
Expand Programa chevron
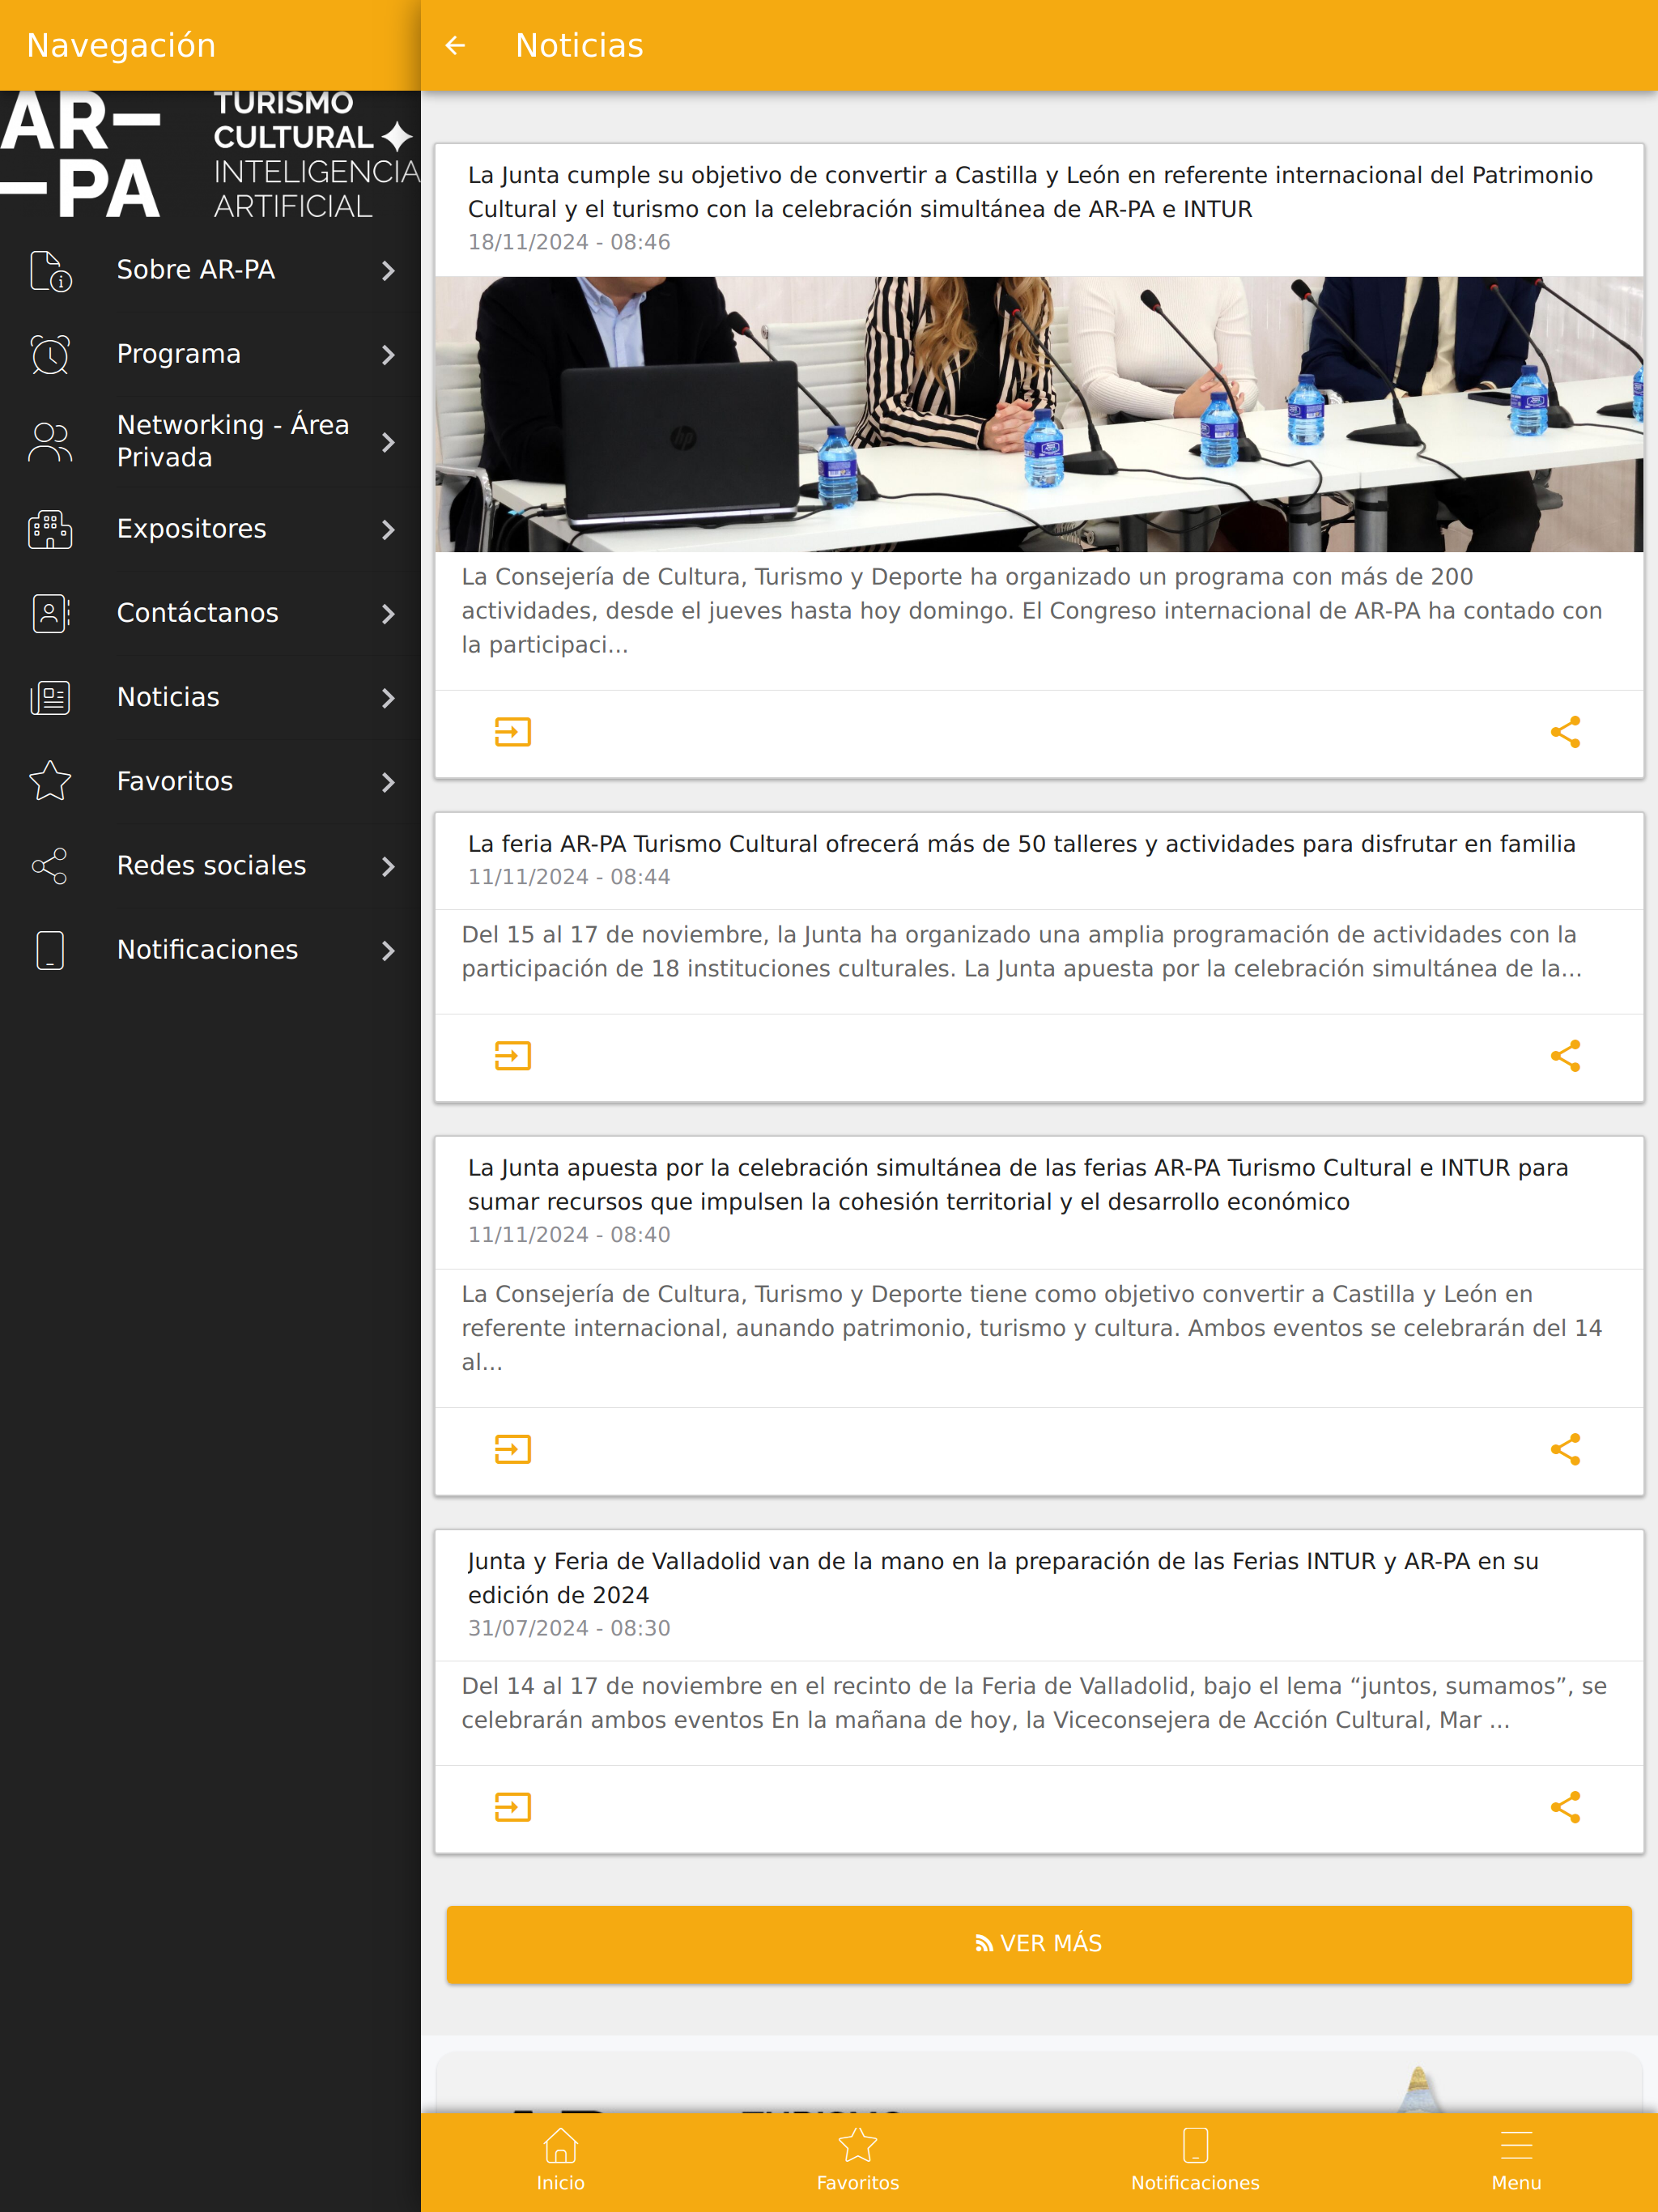(388, 354)
